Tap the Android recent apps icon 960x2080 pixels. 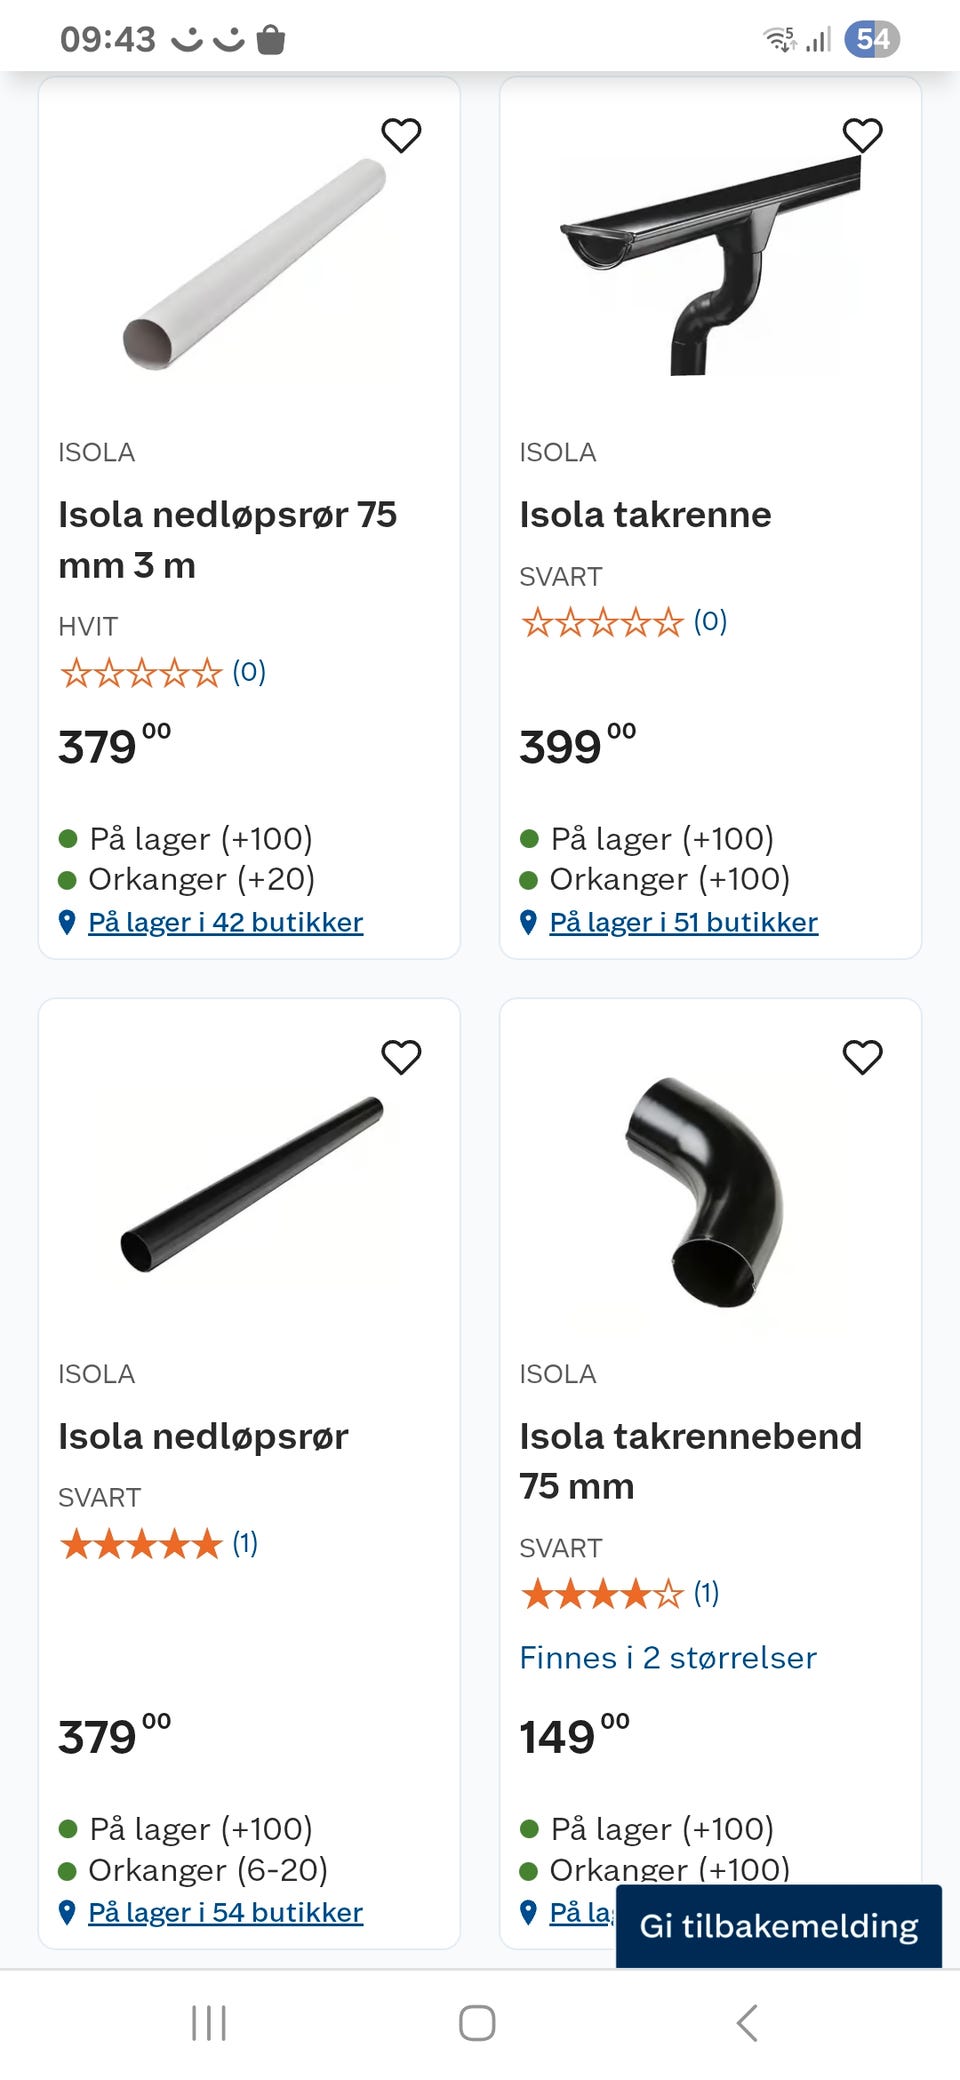coord(209,2023)
